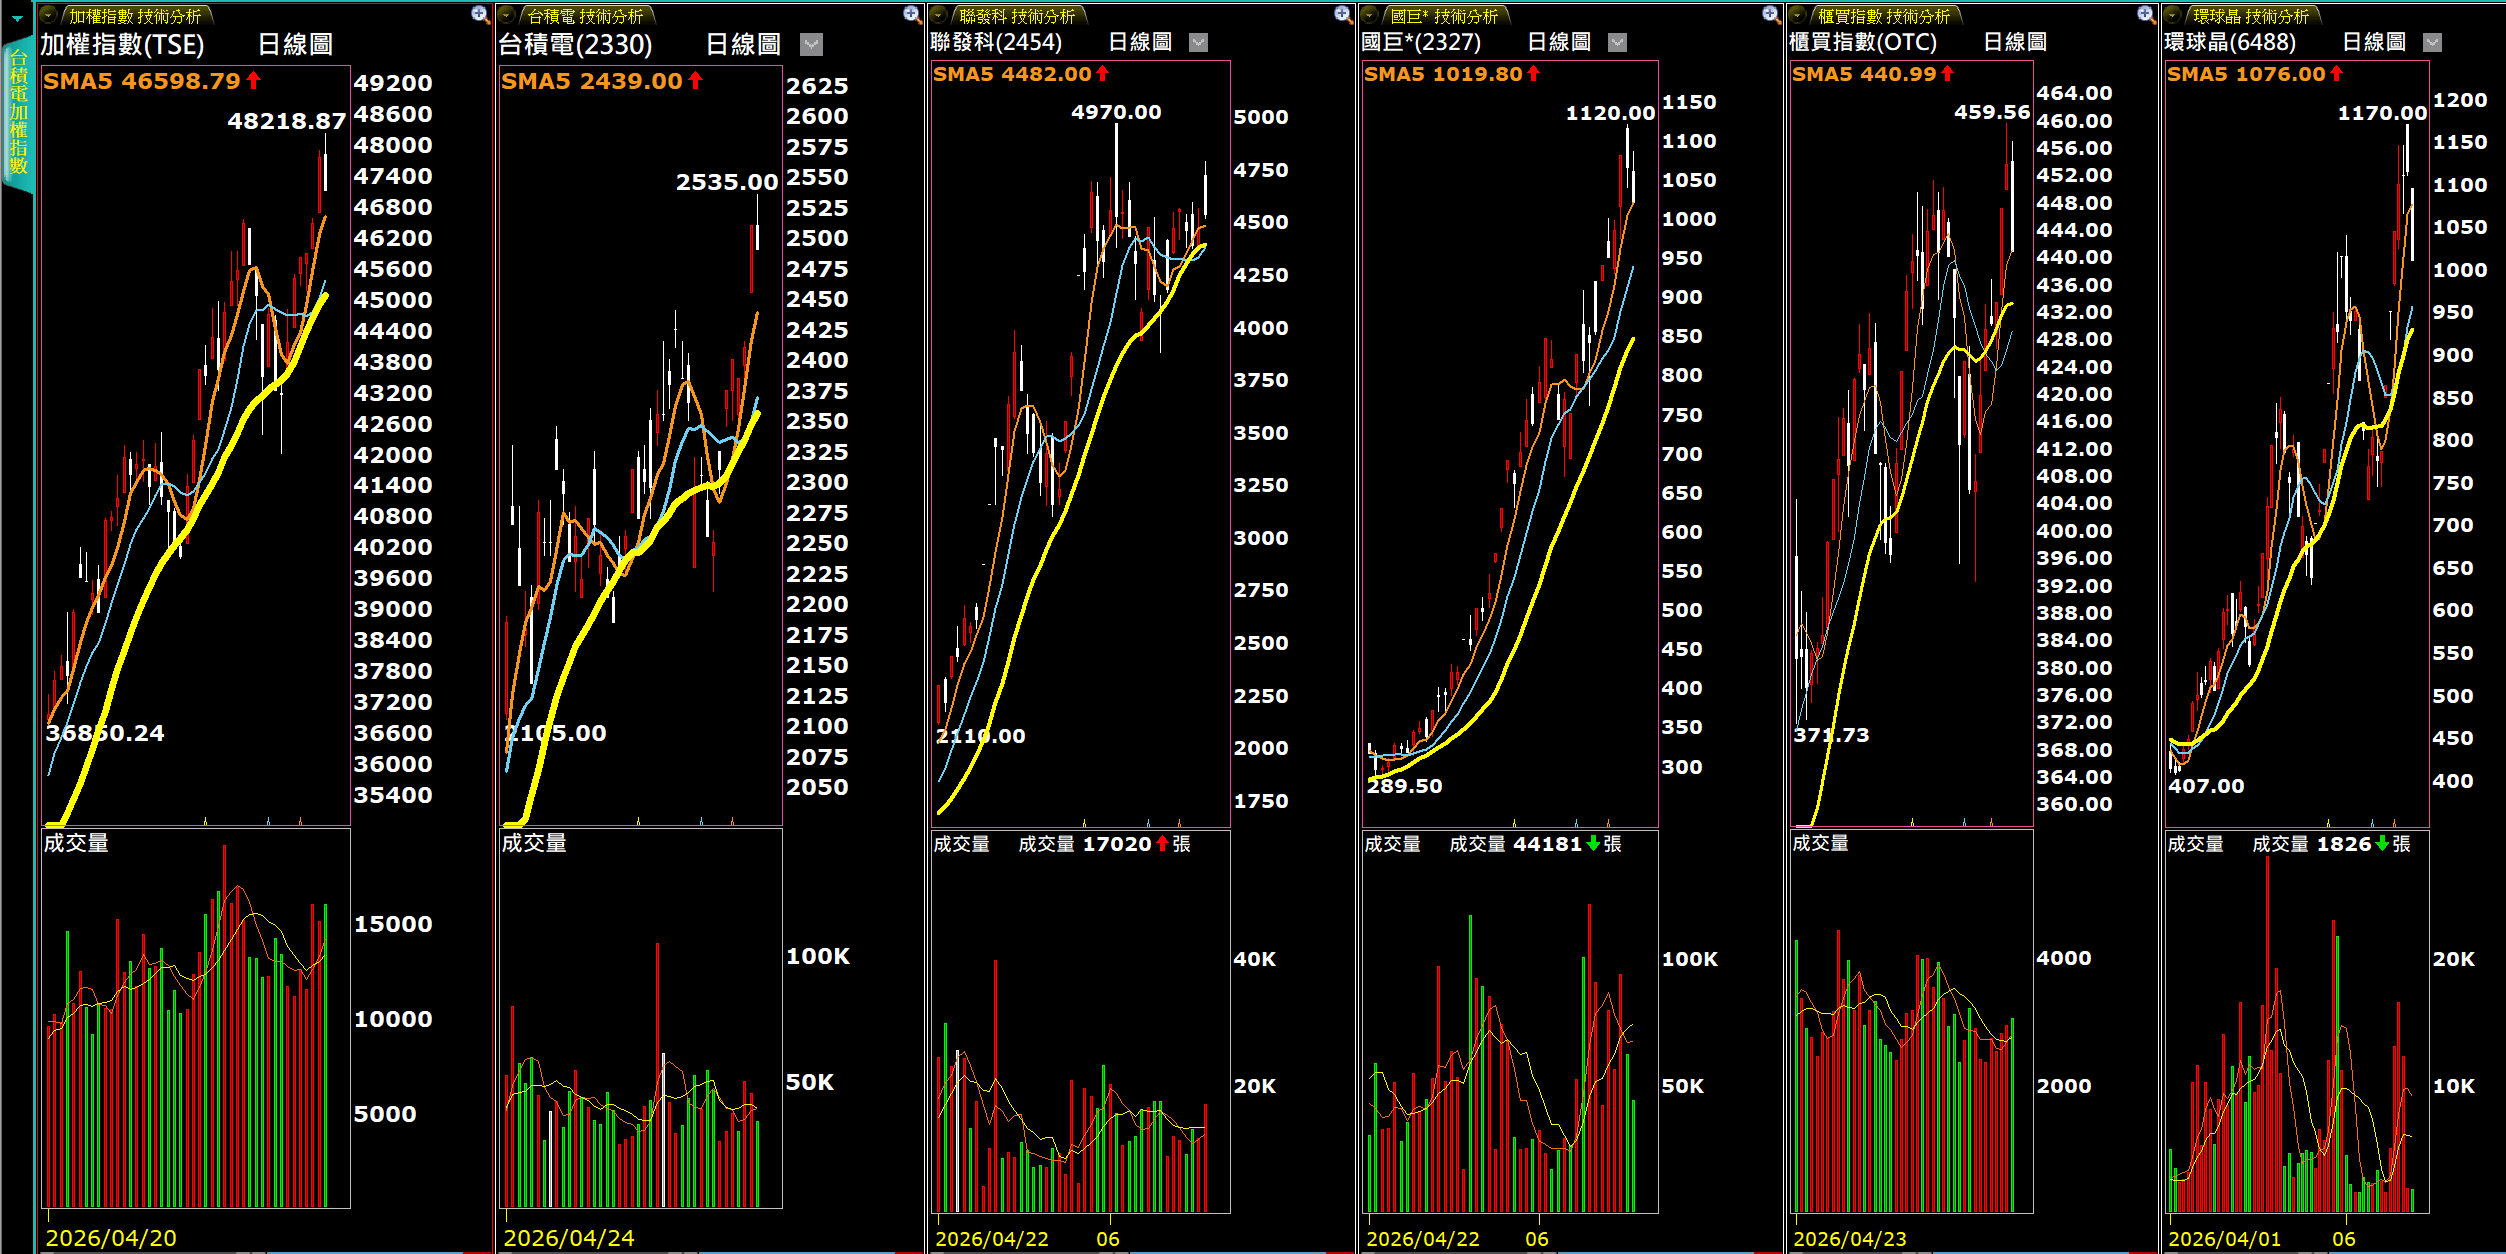Switch to the 櫃買指數 技術分析 tab
The height and width of the screenshot is (1254, 2506).
point(1884,16)
